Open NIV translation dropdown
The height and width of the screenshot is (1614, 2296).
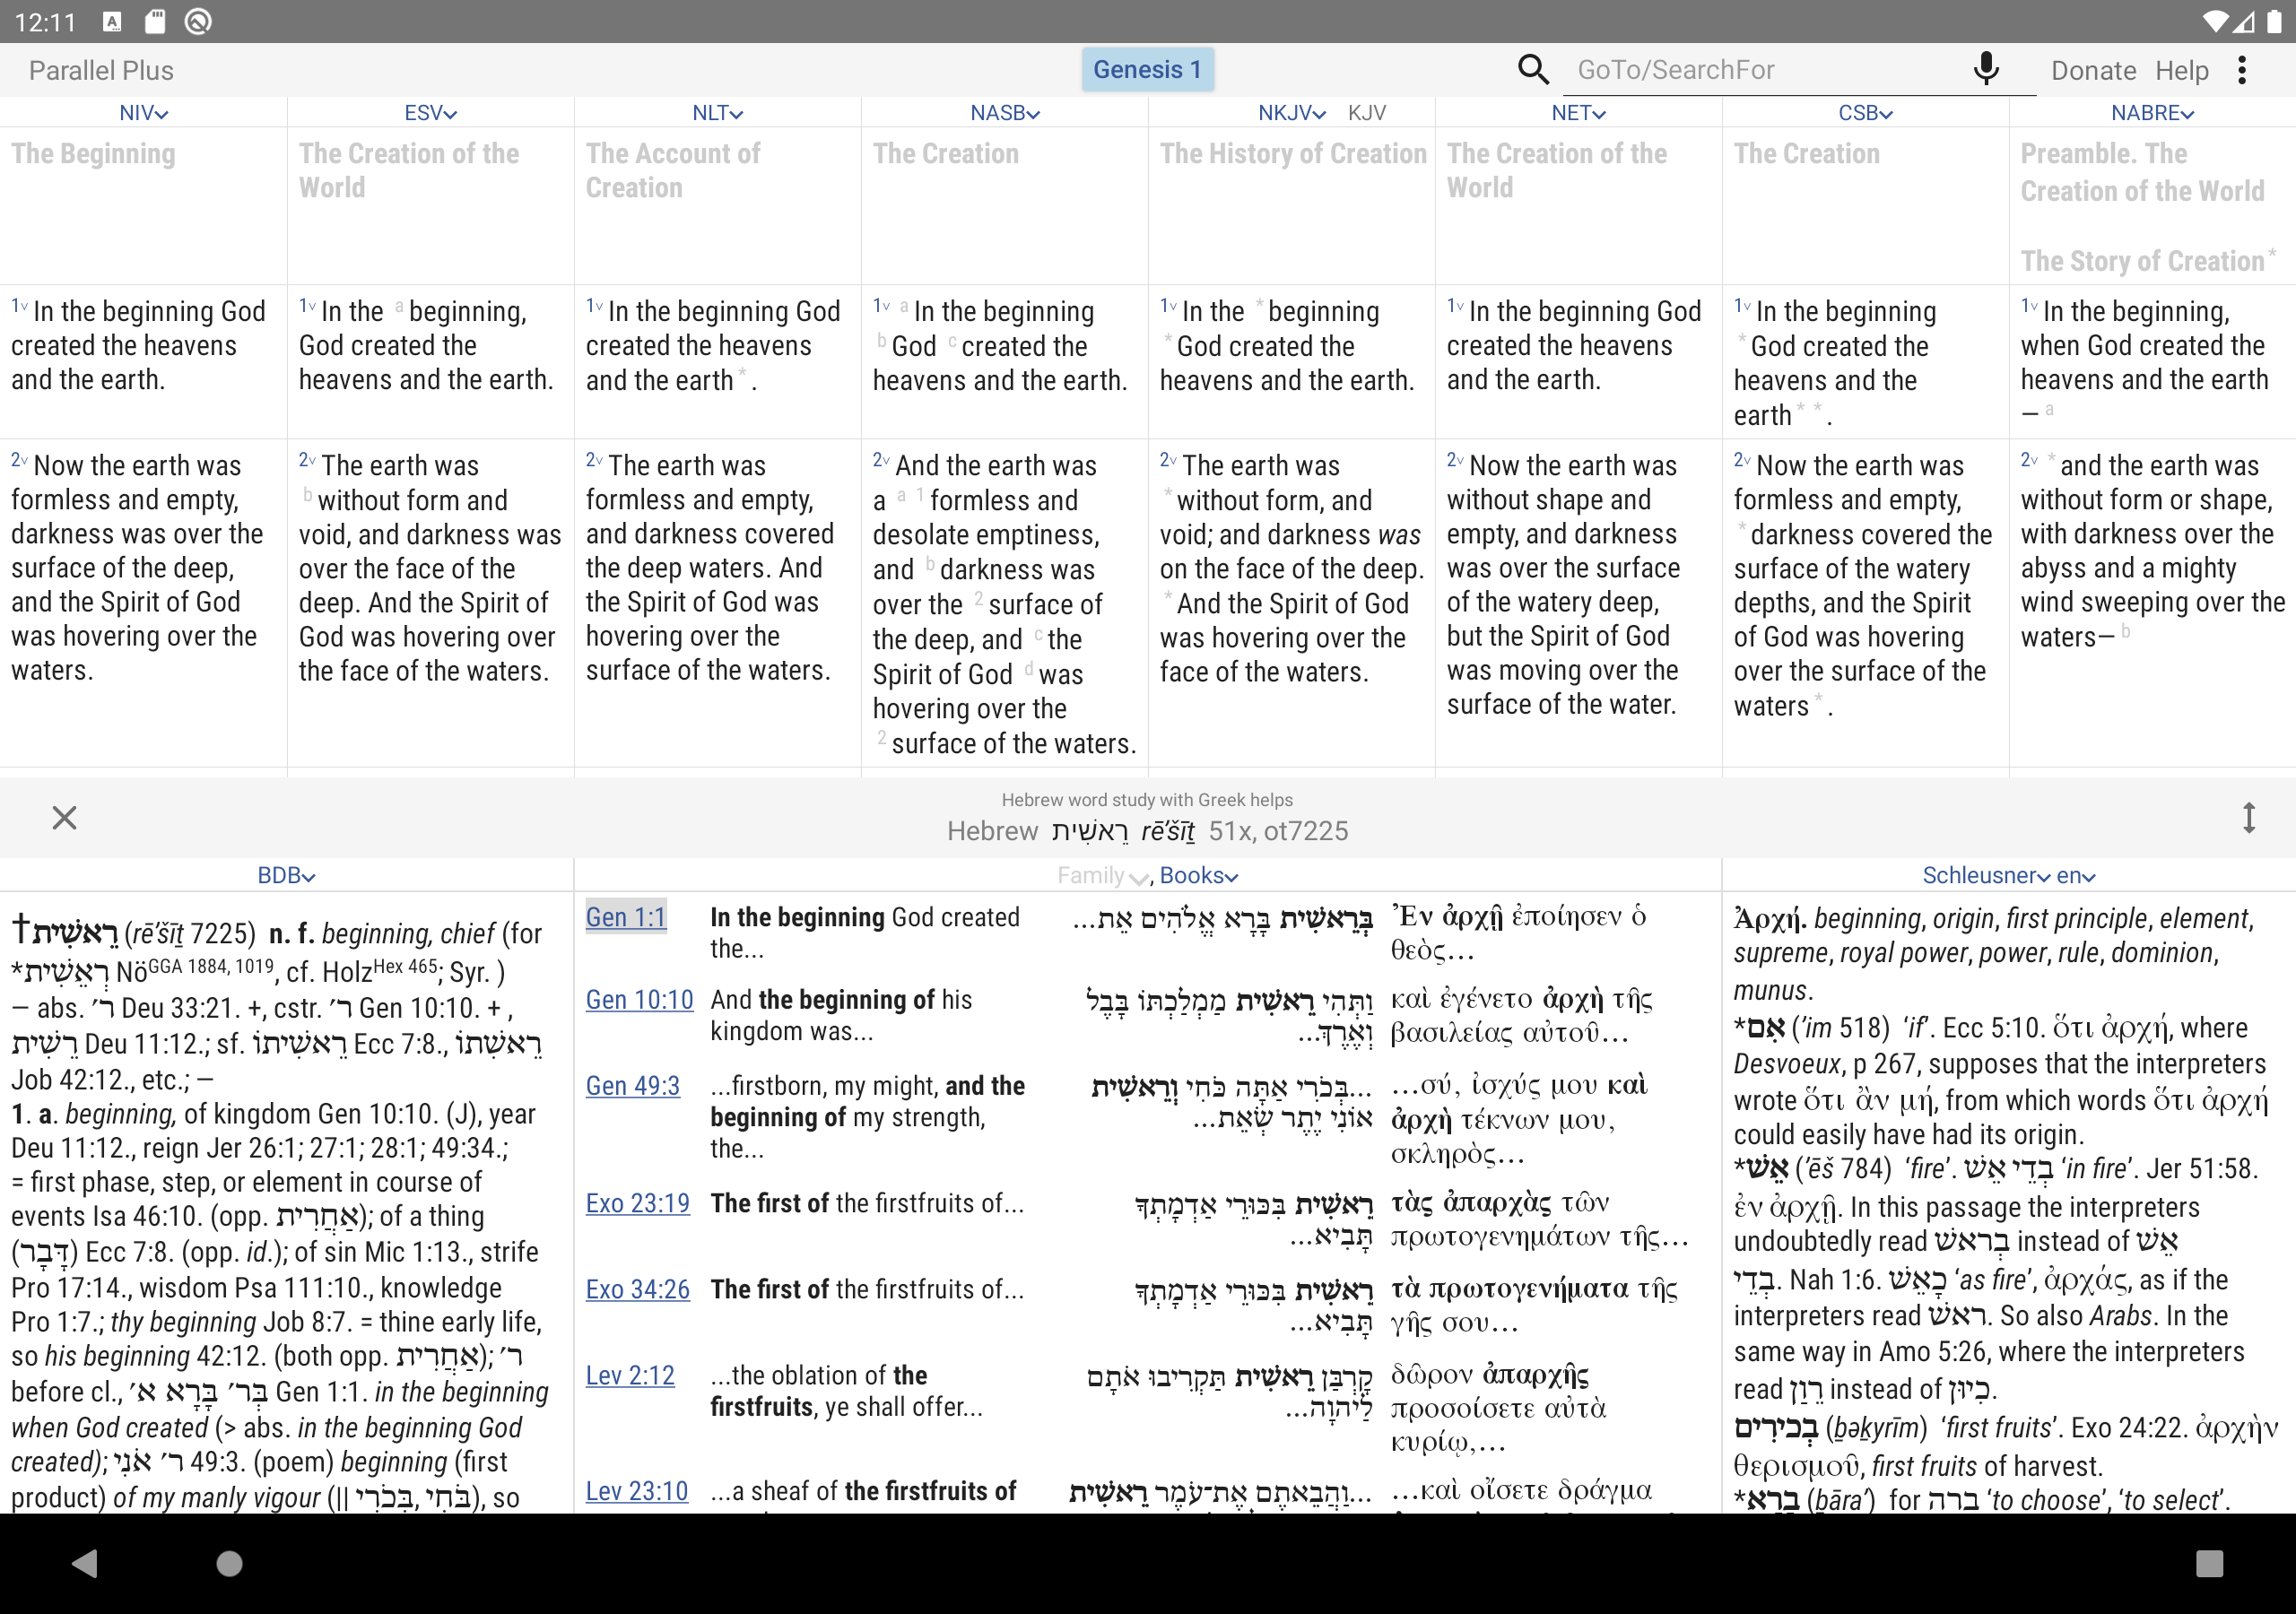143,113
